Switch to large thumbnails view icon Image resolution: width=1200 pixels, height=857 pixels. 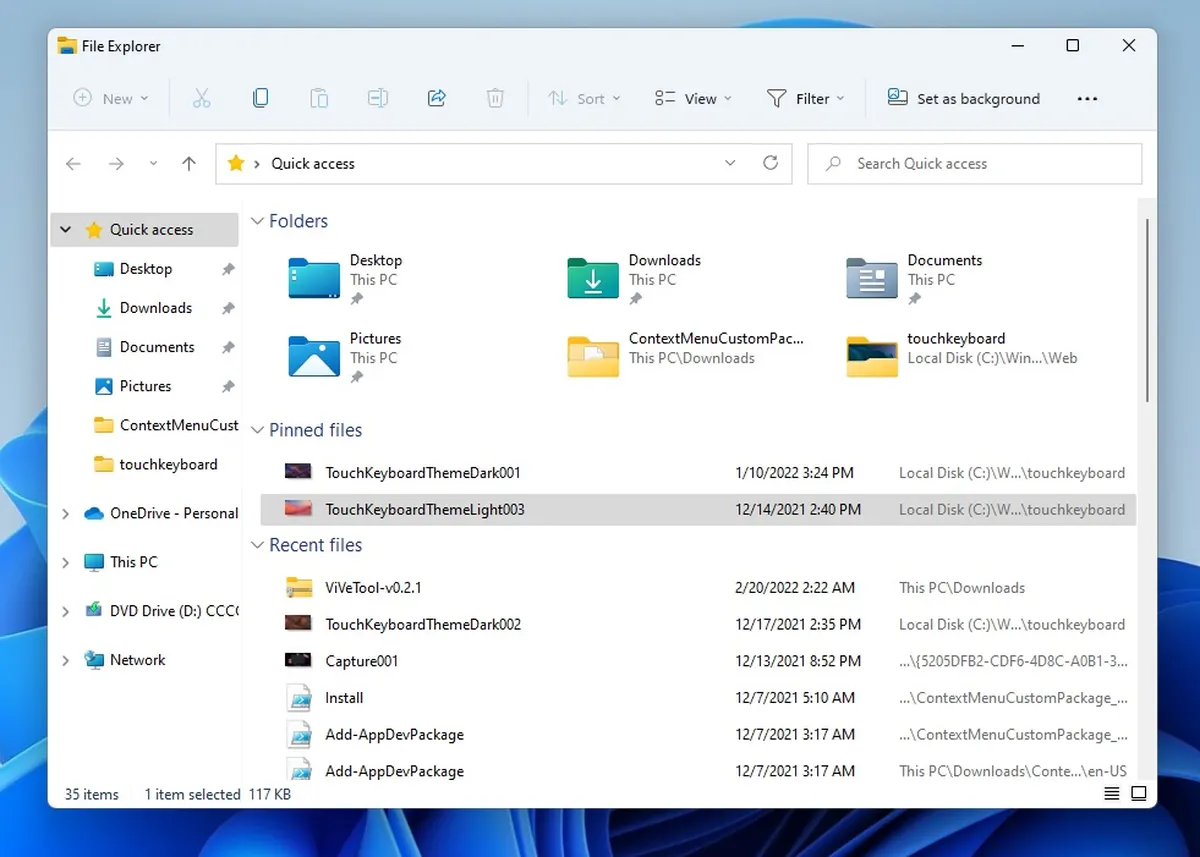1138,794
